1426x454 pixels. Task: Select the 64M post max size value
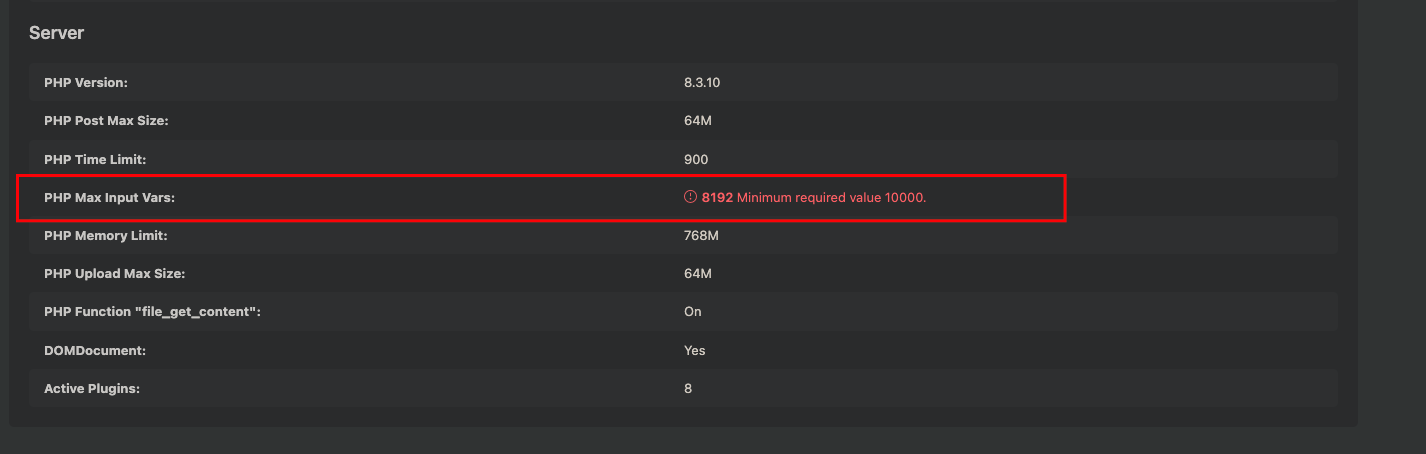[x=697, y=120]
